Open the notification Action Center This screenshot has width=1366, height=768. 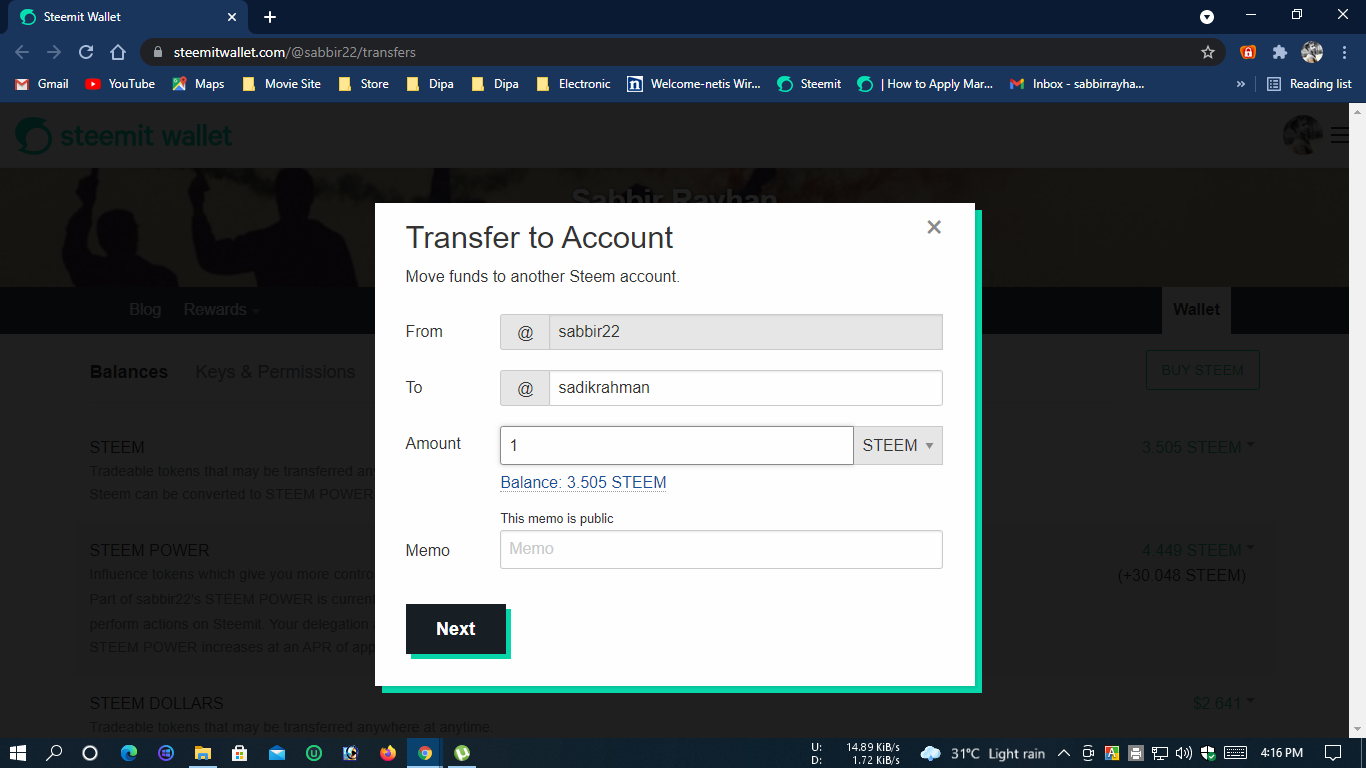tap(1333, 753)
